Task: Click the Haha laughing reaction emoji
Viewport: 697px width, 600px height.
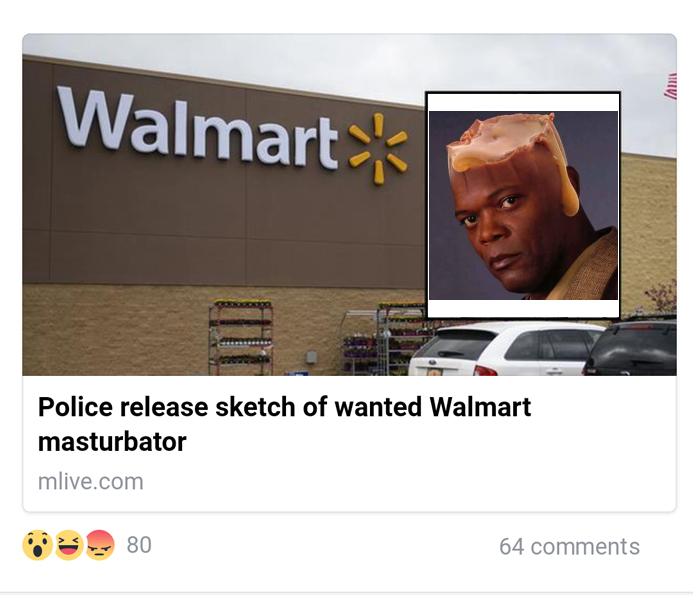Action: pyautogui.click(x=68, y=545)
